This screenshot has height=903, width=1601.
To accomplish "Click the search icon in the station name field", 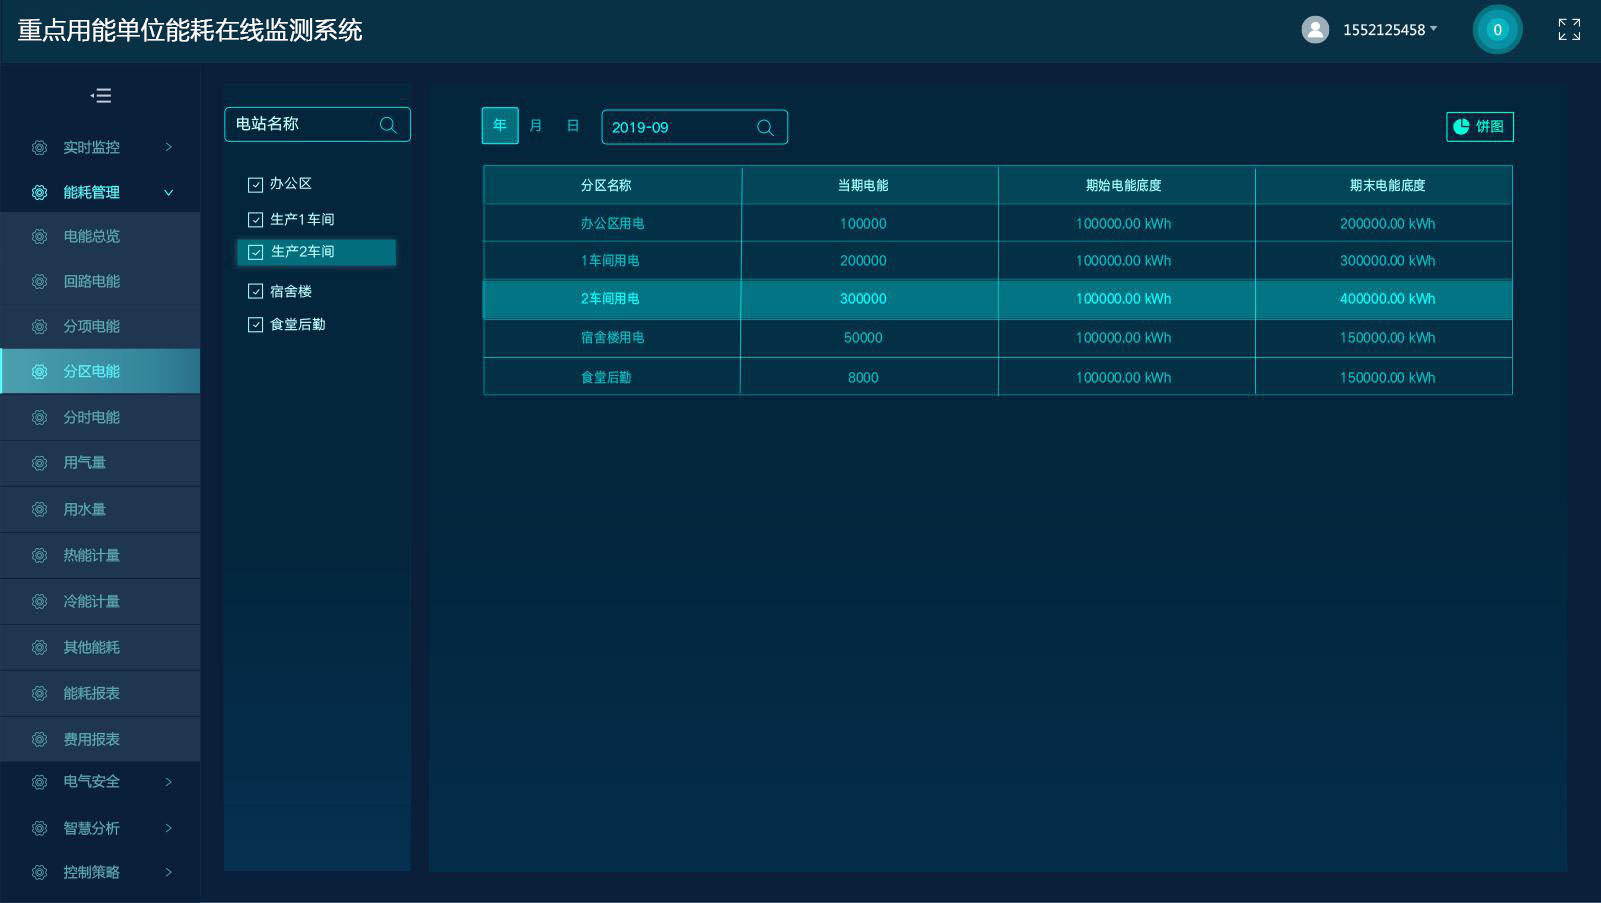I will 388,125.
